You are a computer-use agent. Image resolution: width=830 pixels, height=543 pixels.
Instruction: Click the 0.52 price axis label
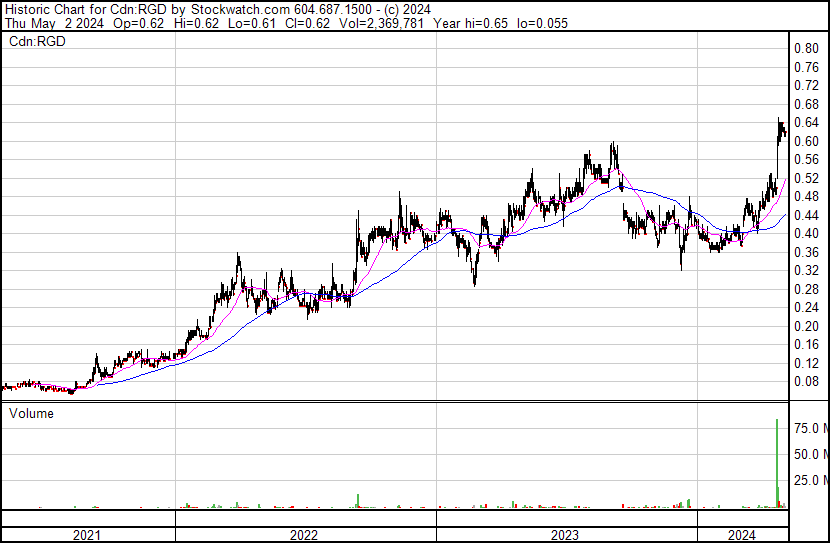[x=806, y=178]
